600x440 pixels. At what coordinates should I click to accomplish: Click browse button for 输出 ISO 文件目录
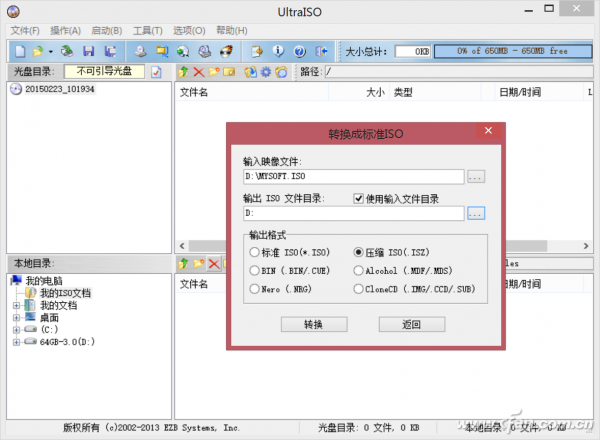click(x=476, y=213)
